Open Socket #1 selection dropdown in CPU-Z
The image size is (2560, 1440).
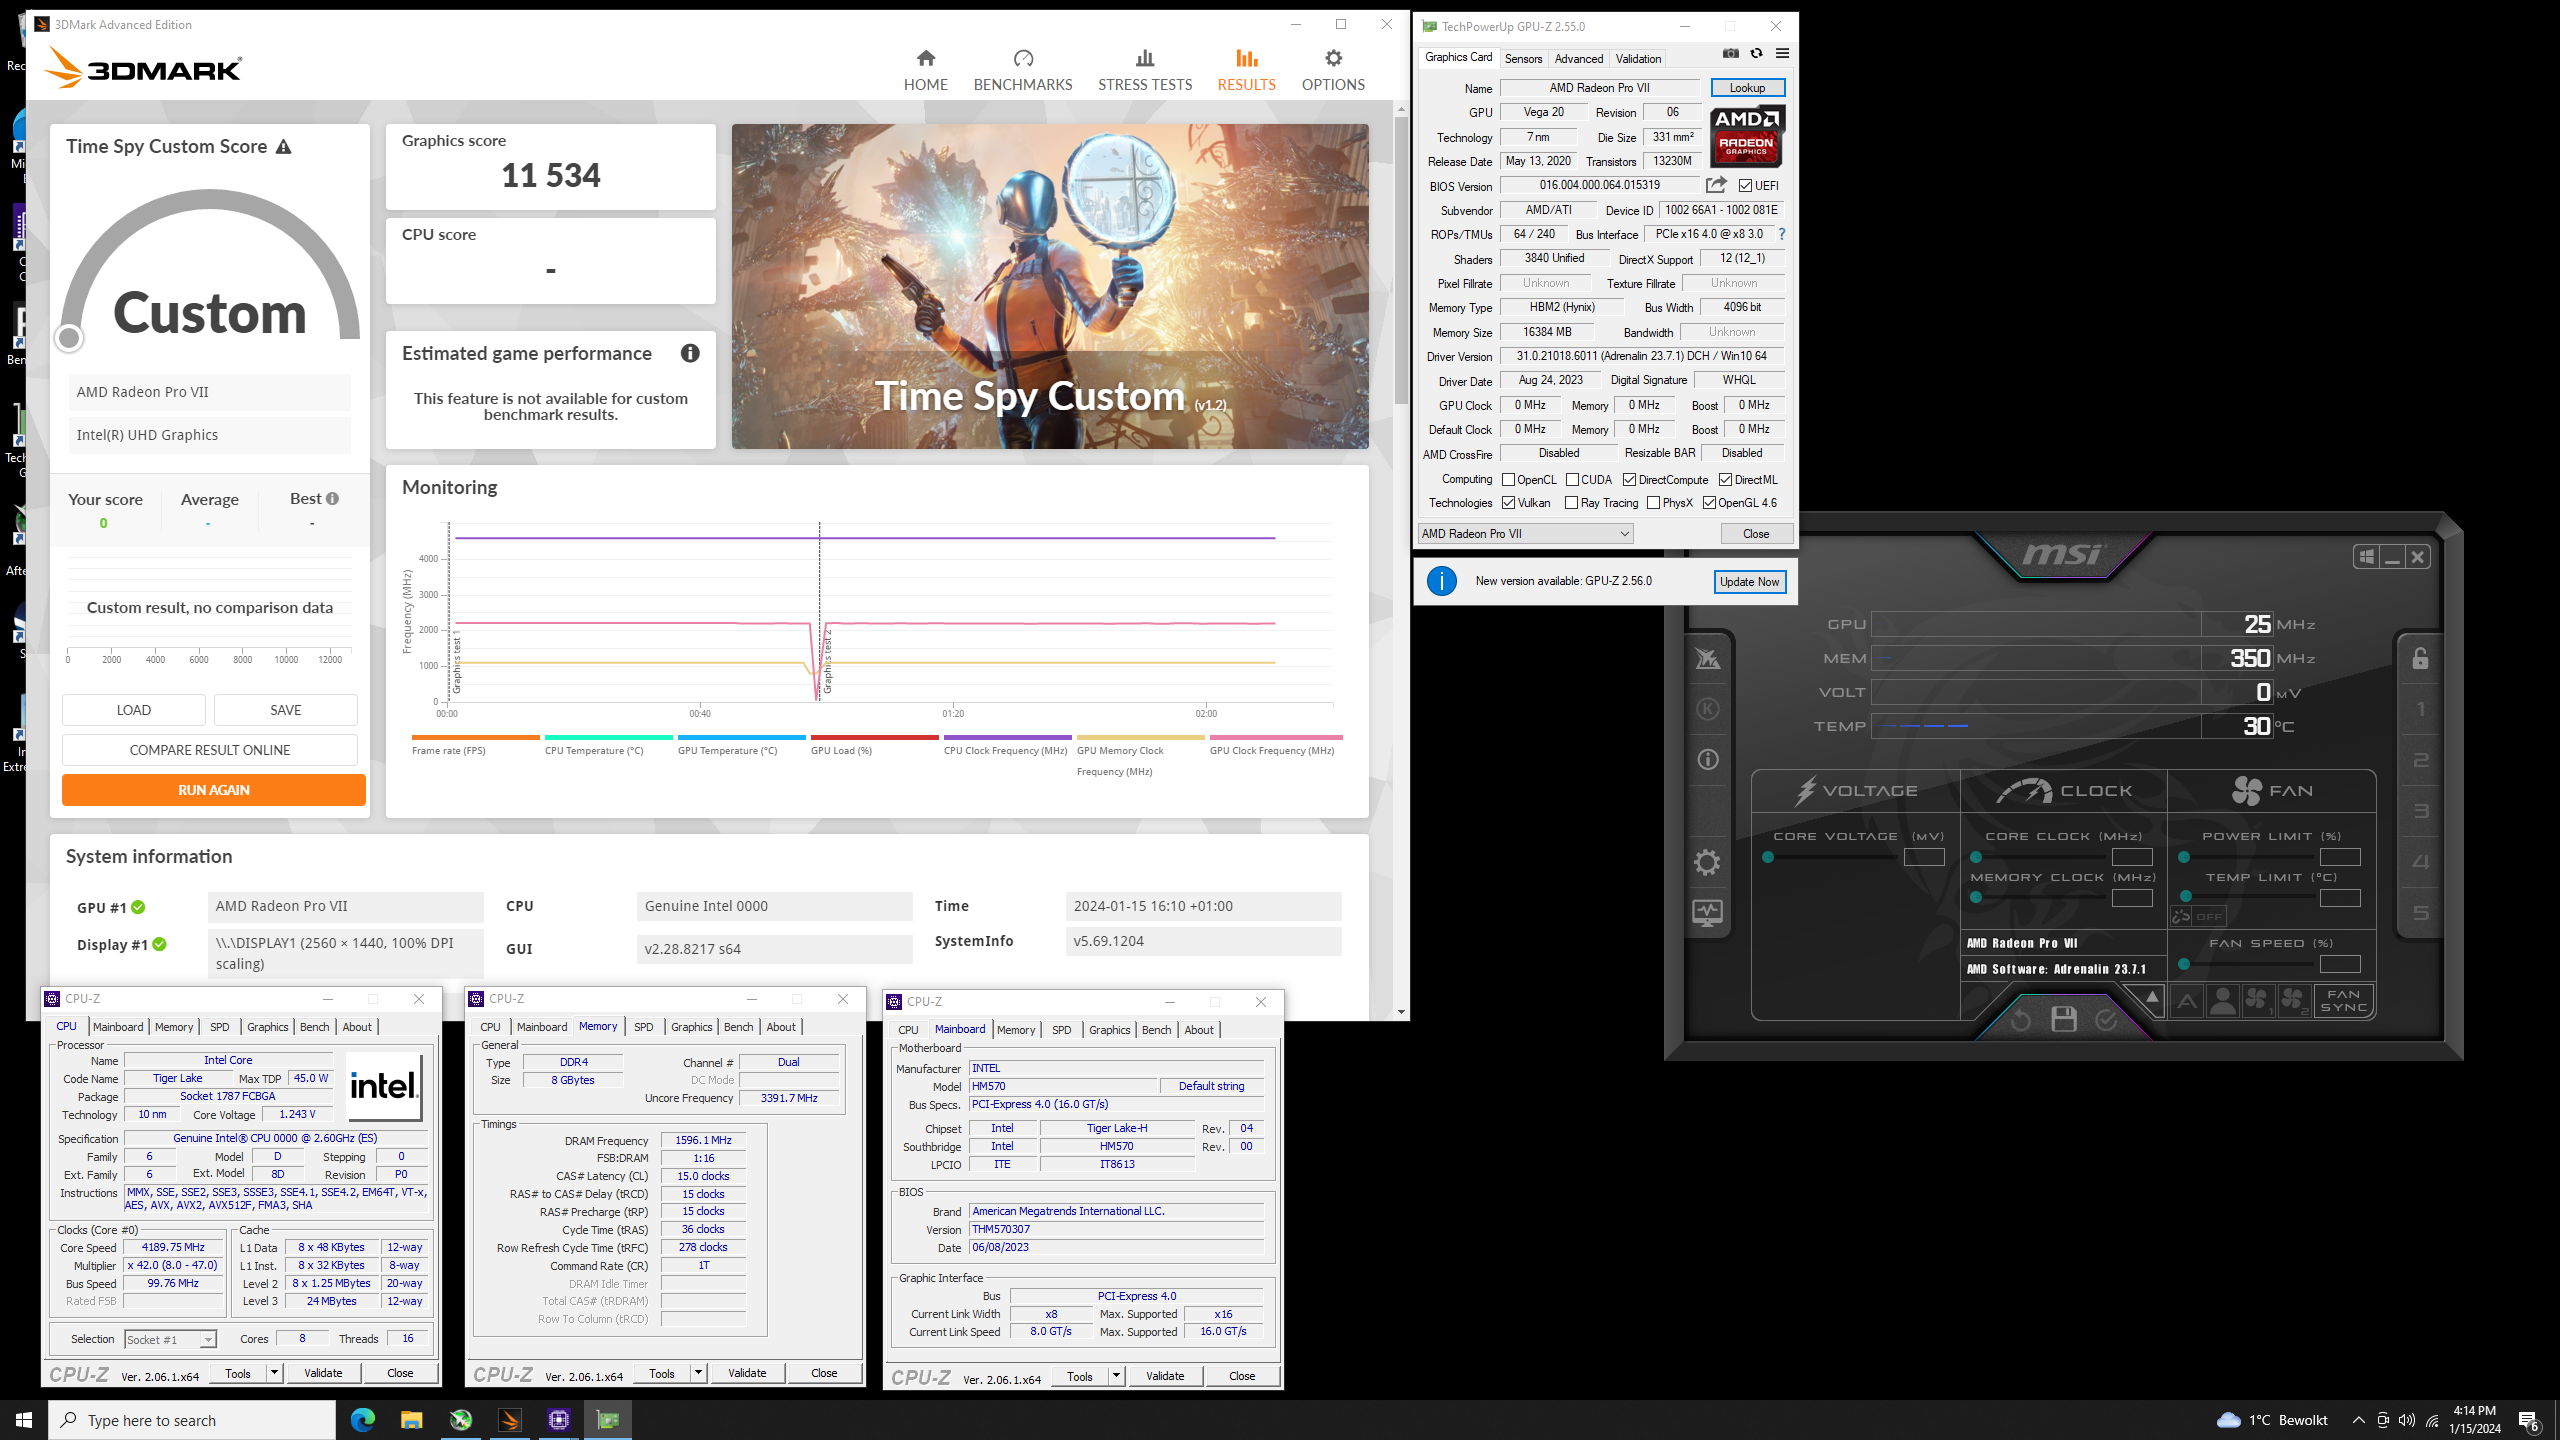170,1340
